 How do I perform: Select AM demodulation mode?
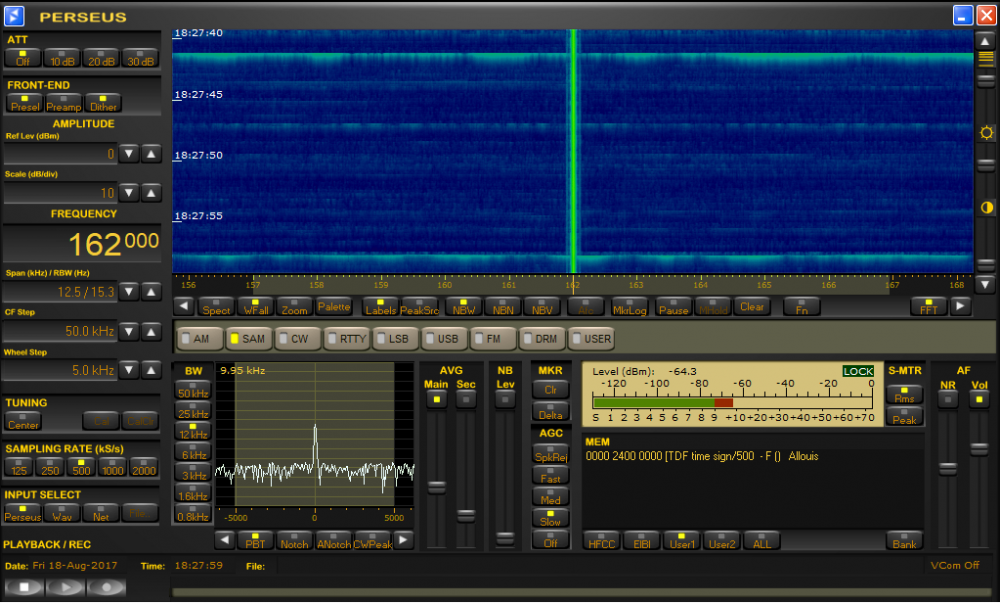tap(200, 339)
